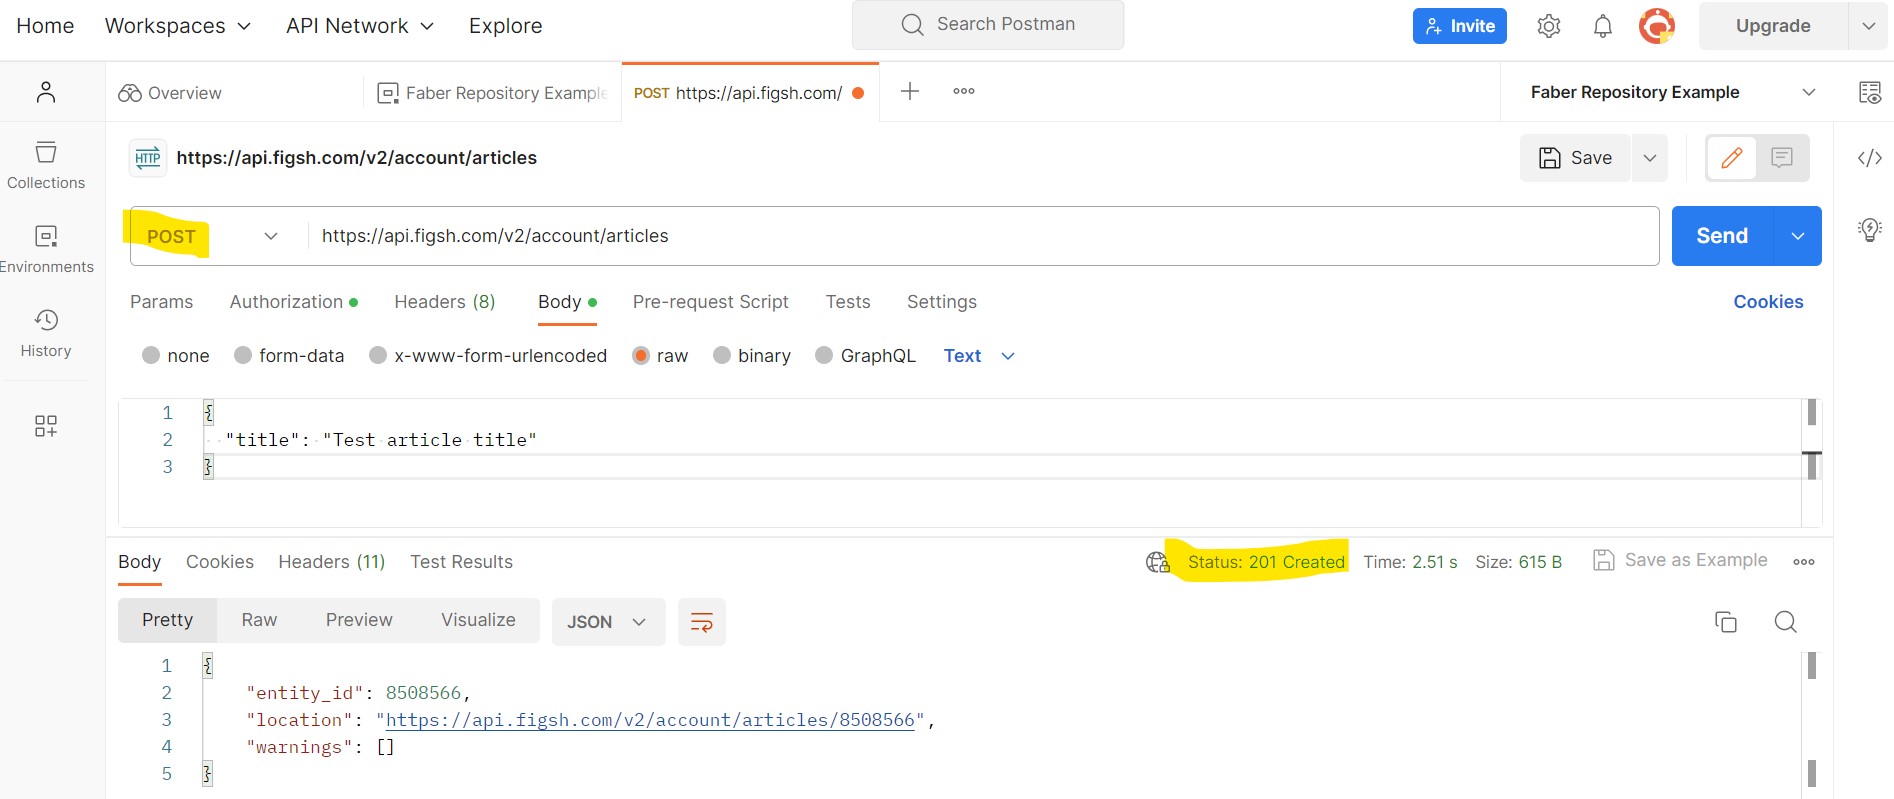Viewport: 1894px width, 799px height.
Task: Click the Search Postman box
Action: 988,25
